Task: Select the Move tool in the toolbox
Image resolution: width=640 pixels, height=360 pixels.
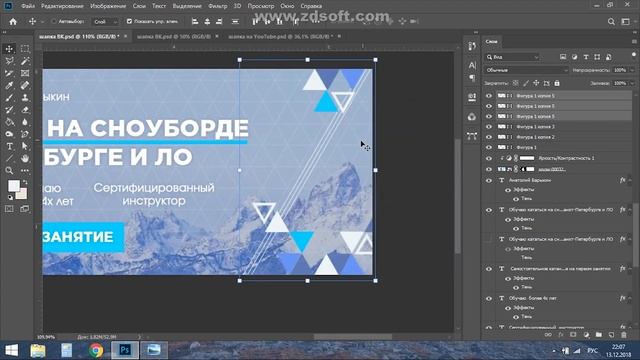Action: 9,49
